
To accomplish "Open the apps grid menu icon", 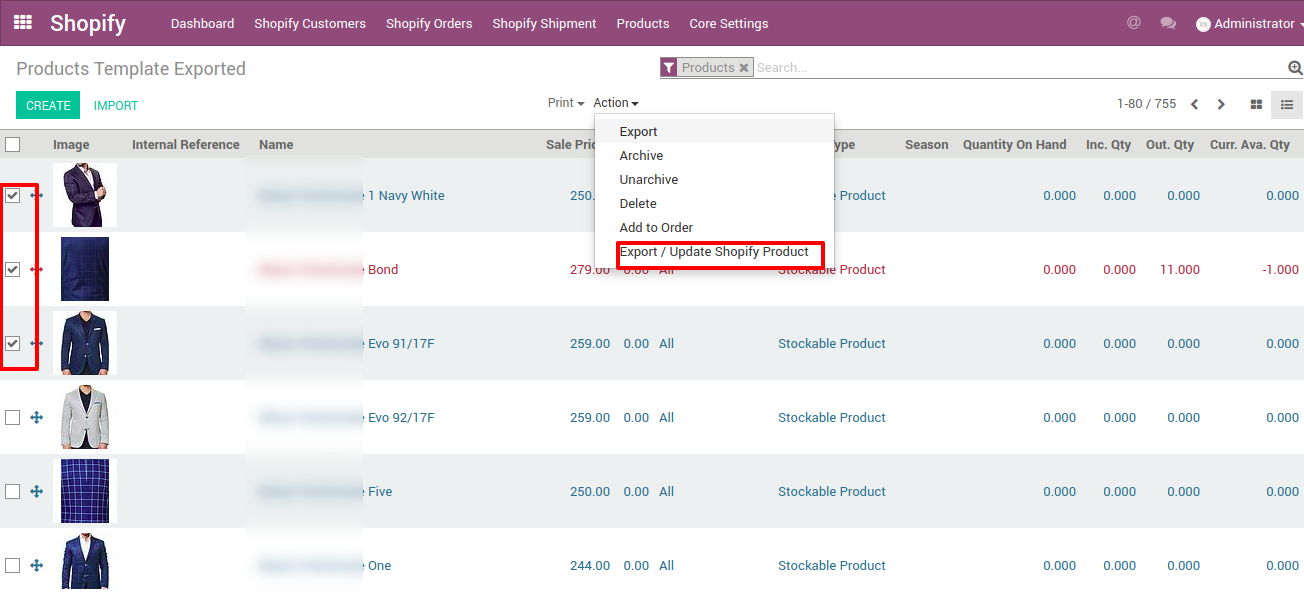I will coord(22,23).
